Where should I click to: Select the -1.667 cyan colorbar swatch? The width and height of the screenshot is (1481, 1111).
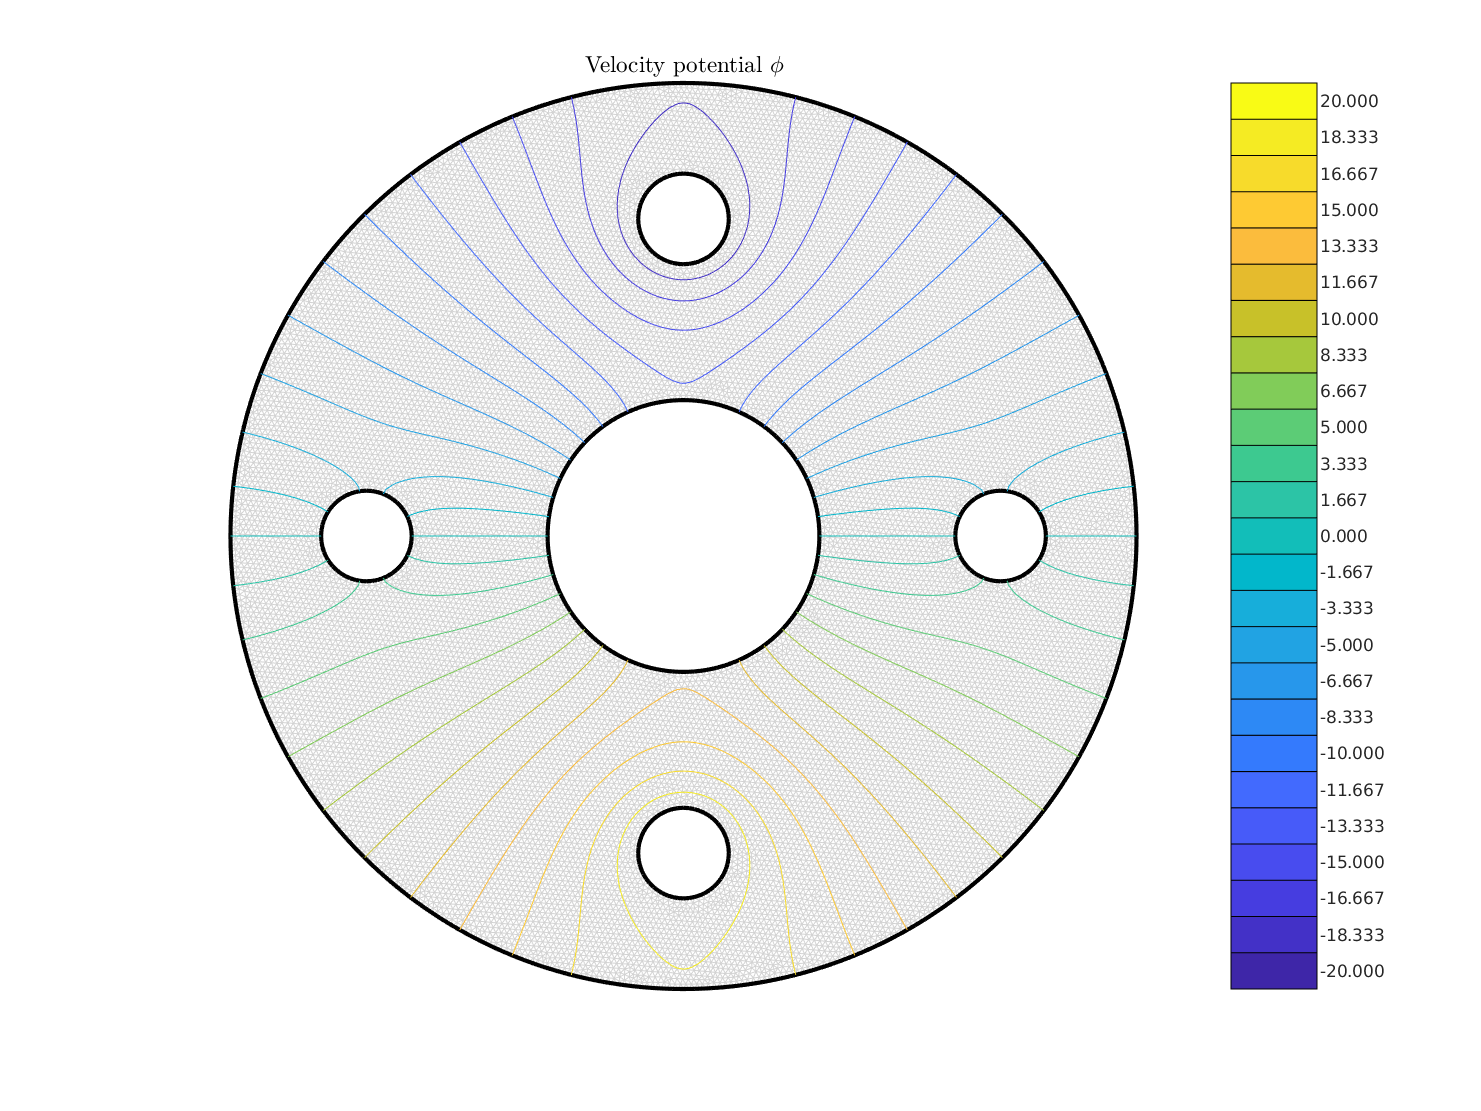point(1273,572)
